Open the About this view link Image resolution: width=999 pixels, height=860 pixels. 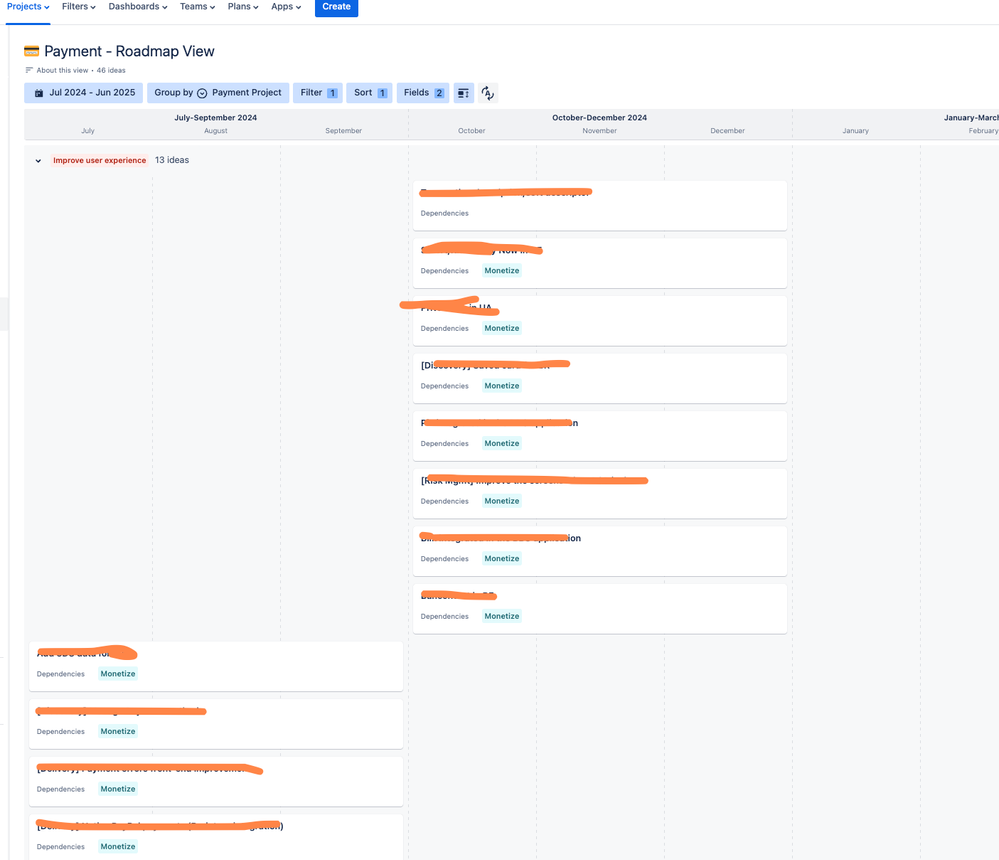point(62,71)
